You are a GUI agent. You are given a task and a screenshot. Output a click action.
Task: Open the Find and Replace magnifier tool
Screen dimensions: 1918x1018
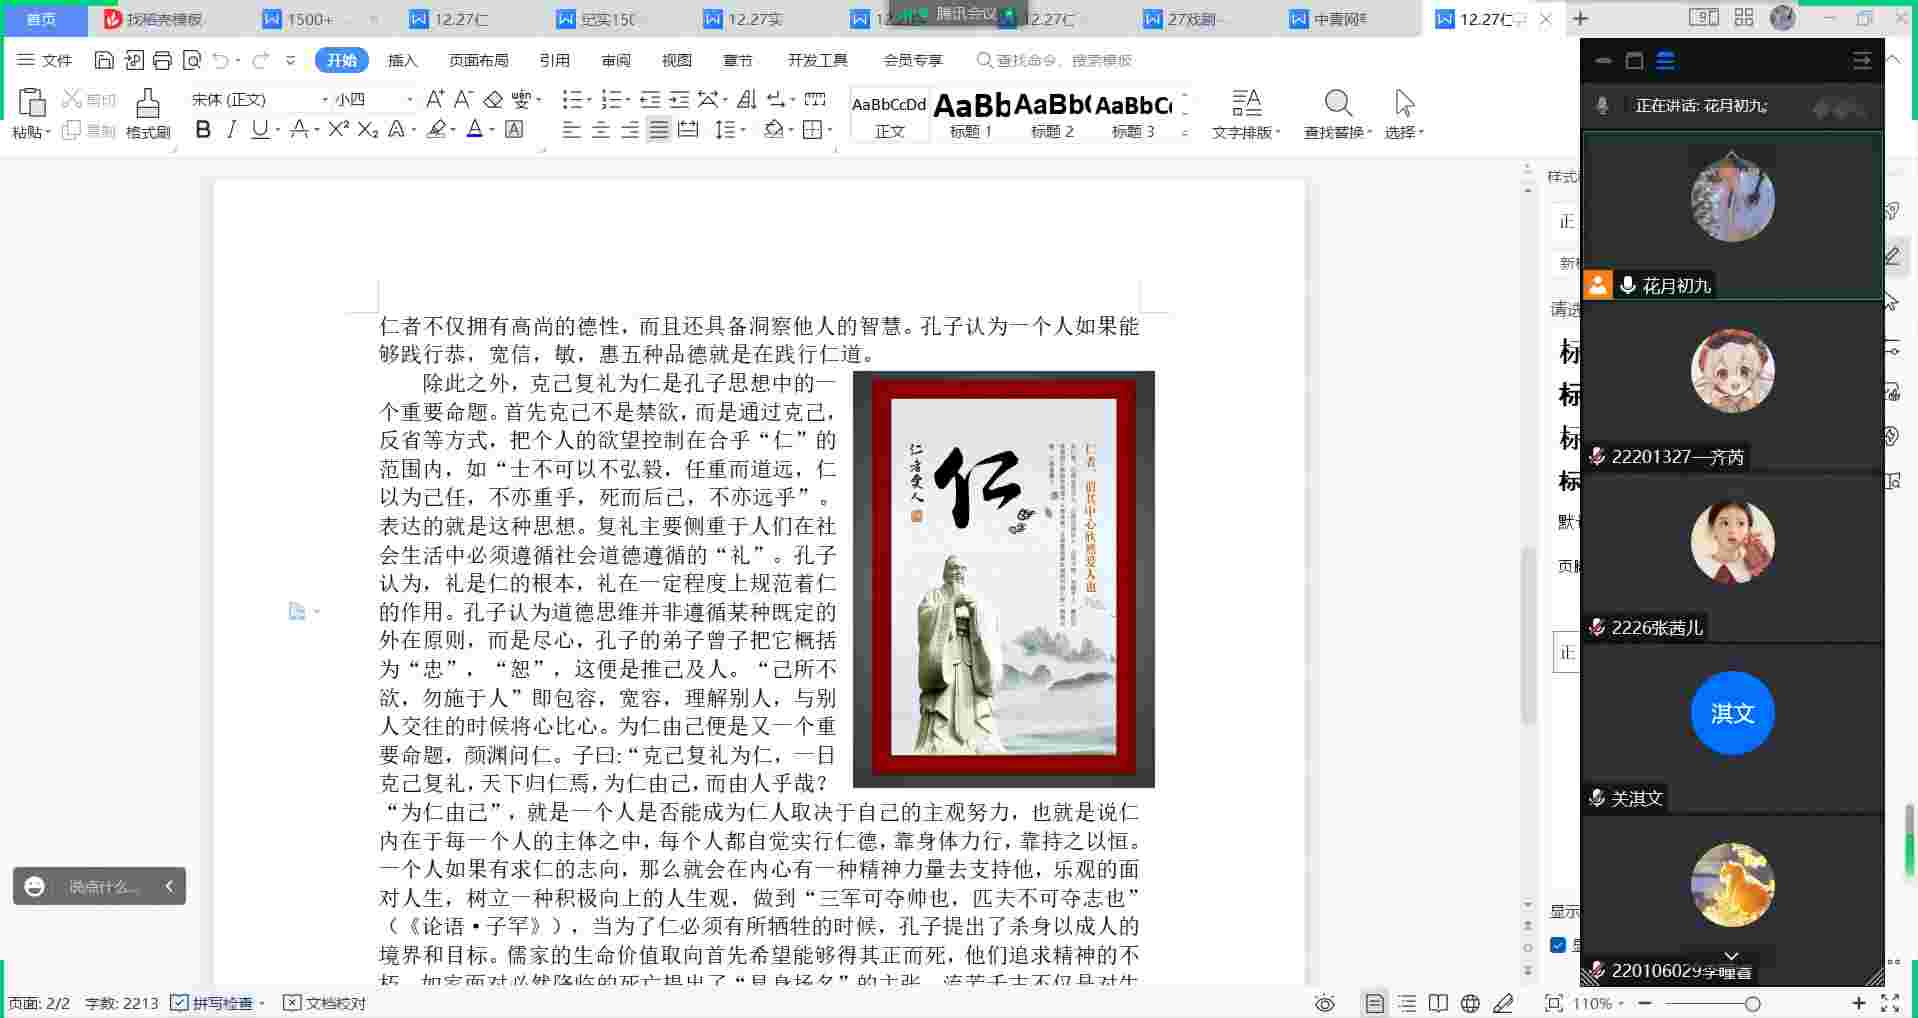(x=1337, y=104)
